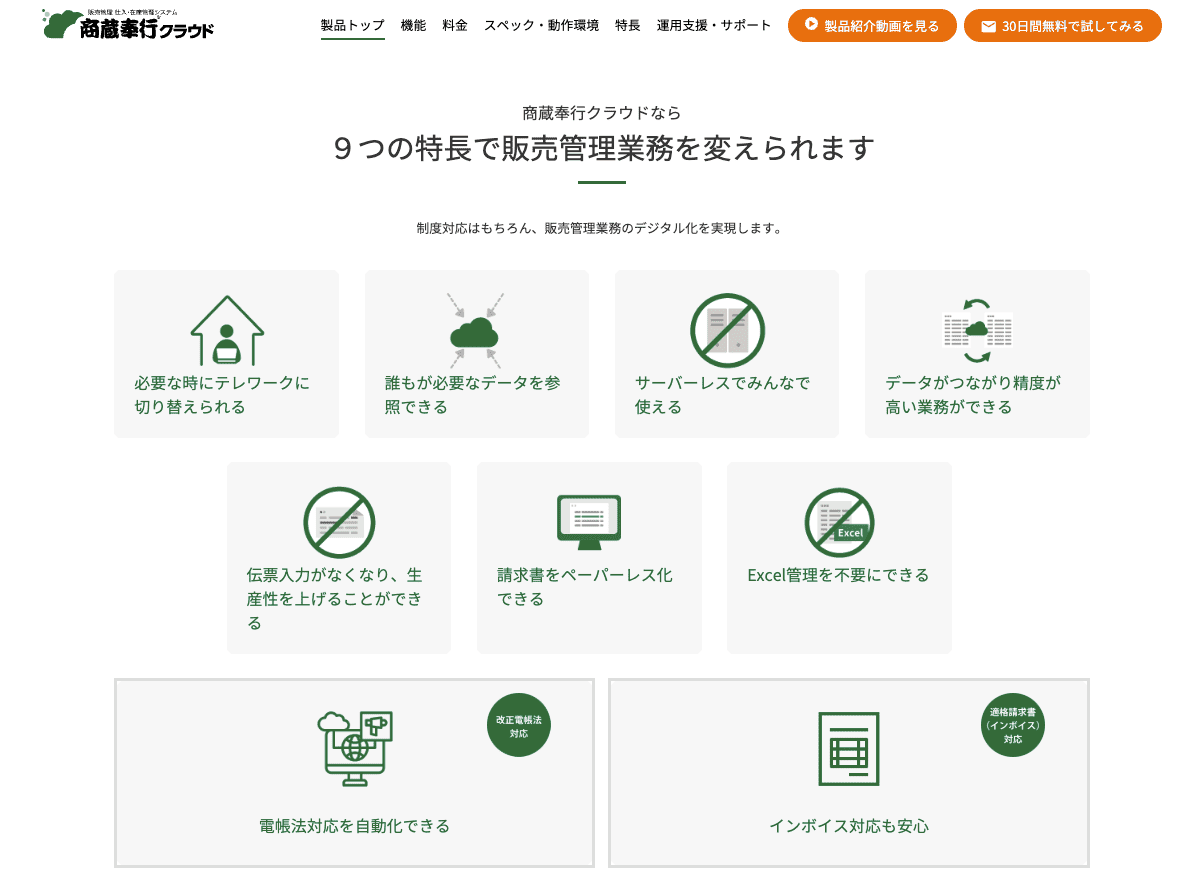This screenshot has width=1195, height=882.
Task: Open the 必要な時にテレワークに切り替えられる card link
Action: pos(226,354)
